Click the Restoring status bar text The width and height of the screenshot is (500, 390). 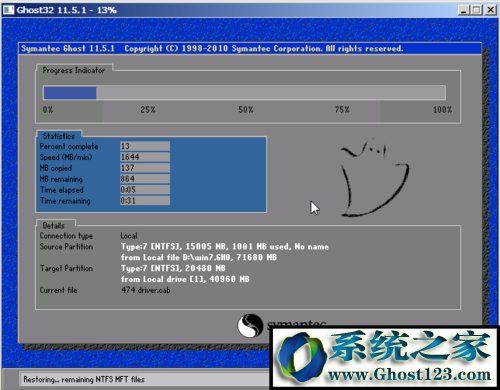(84, 379)
